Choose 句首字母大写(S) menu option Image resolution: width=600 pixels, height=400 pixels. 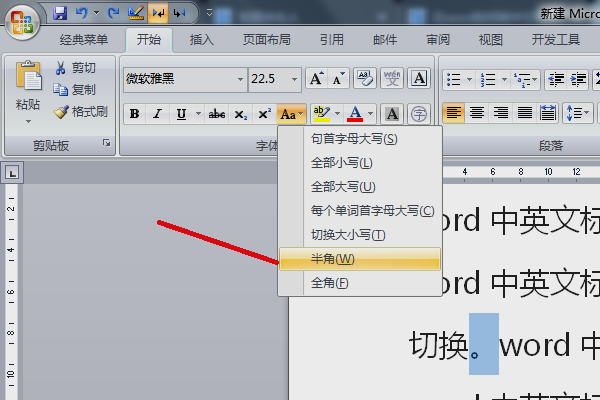[x=360, y=139]
